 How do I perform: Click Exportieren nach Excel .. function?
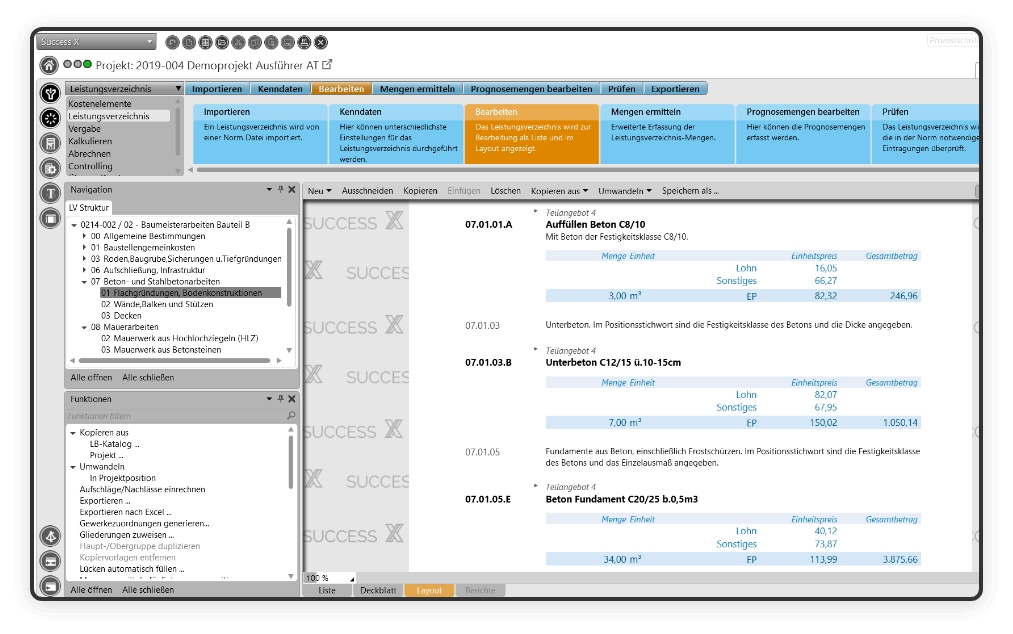[125, 512]
